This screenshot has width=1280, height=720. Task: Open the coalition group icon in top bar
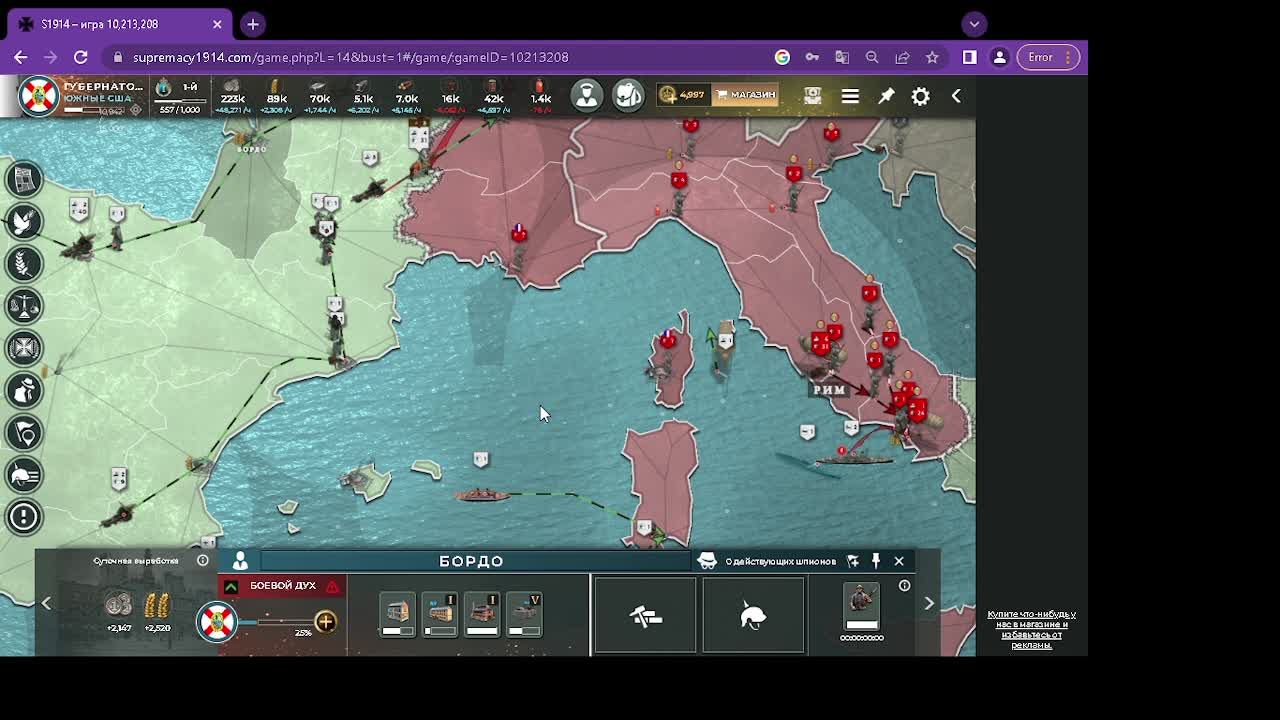(628, 95)
